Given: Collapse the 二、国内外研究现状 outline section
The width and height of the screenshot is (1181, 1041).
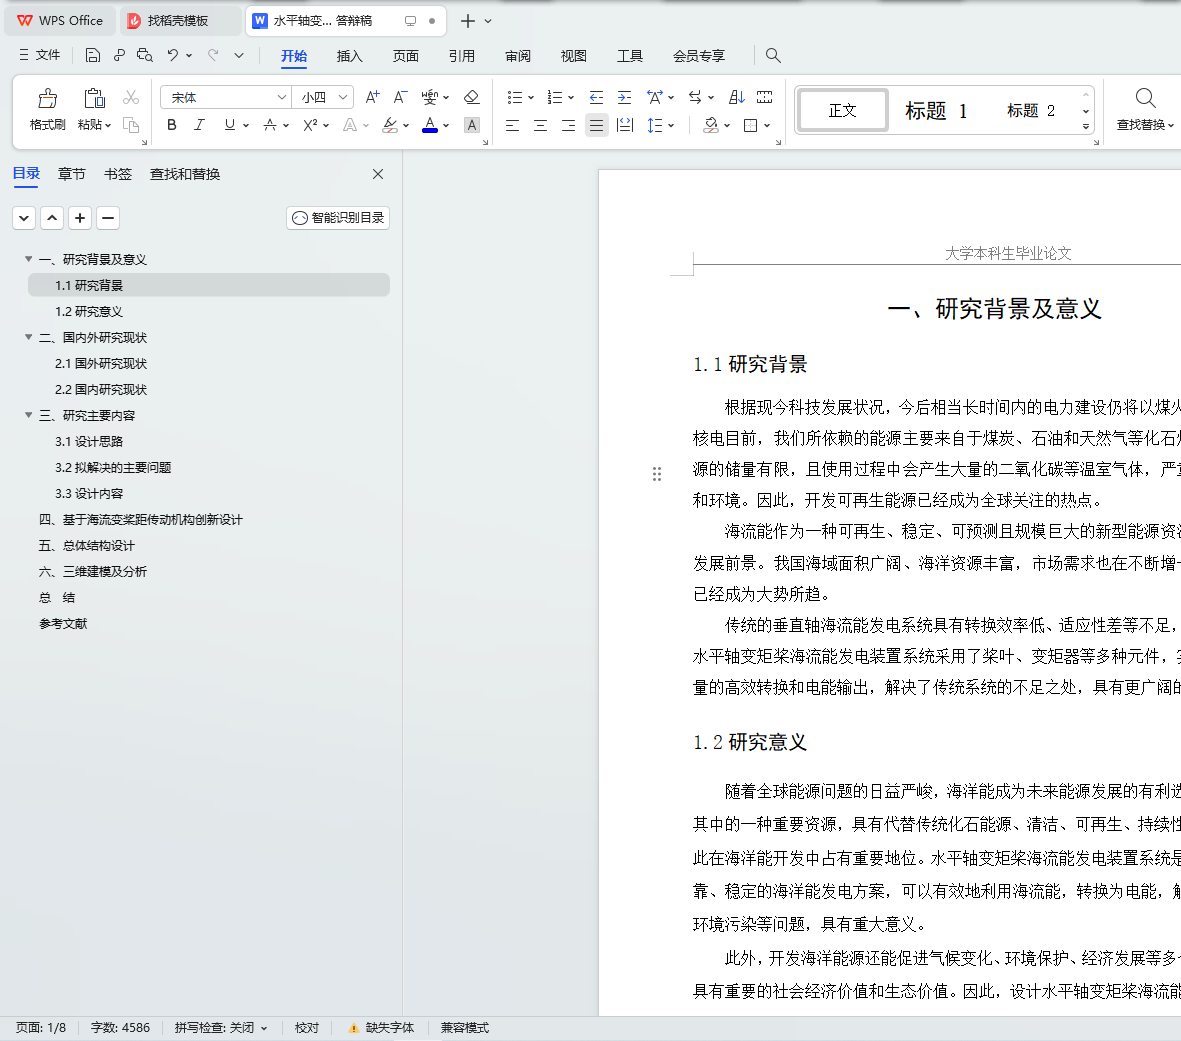Looking at the screenshot, I should tap(29, 337).
